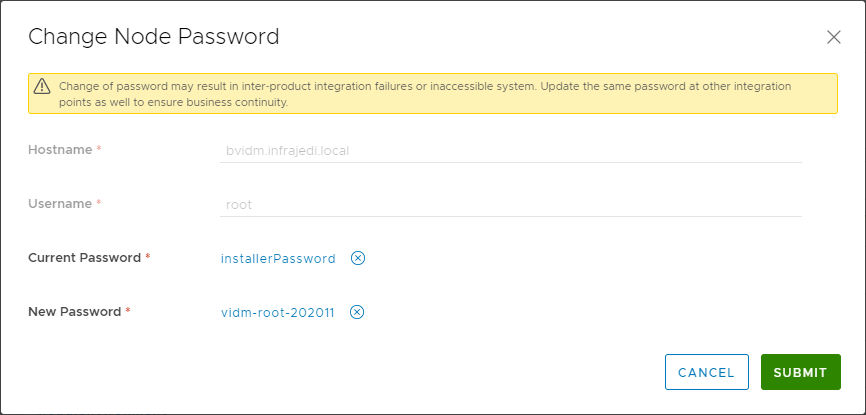This screenshot has height=415, width=866.
Task: Click the disabled Hostname field bvidm.infrajedi.local
Action: pos(511,150)
